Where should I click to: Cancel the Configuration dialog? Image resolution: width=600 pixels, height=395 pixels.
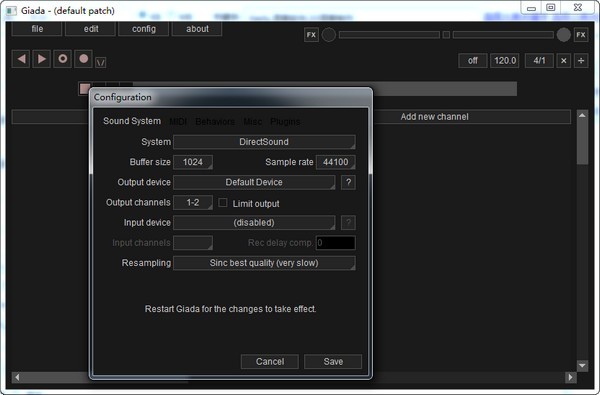pos(270,361)
